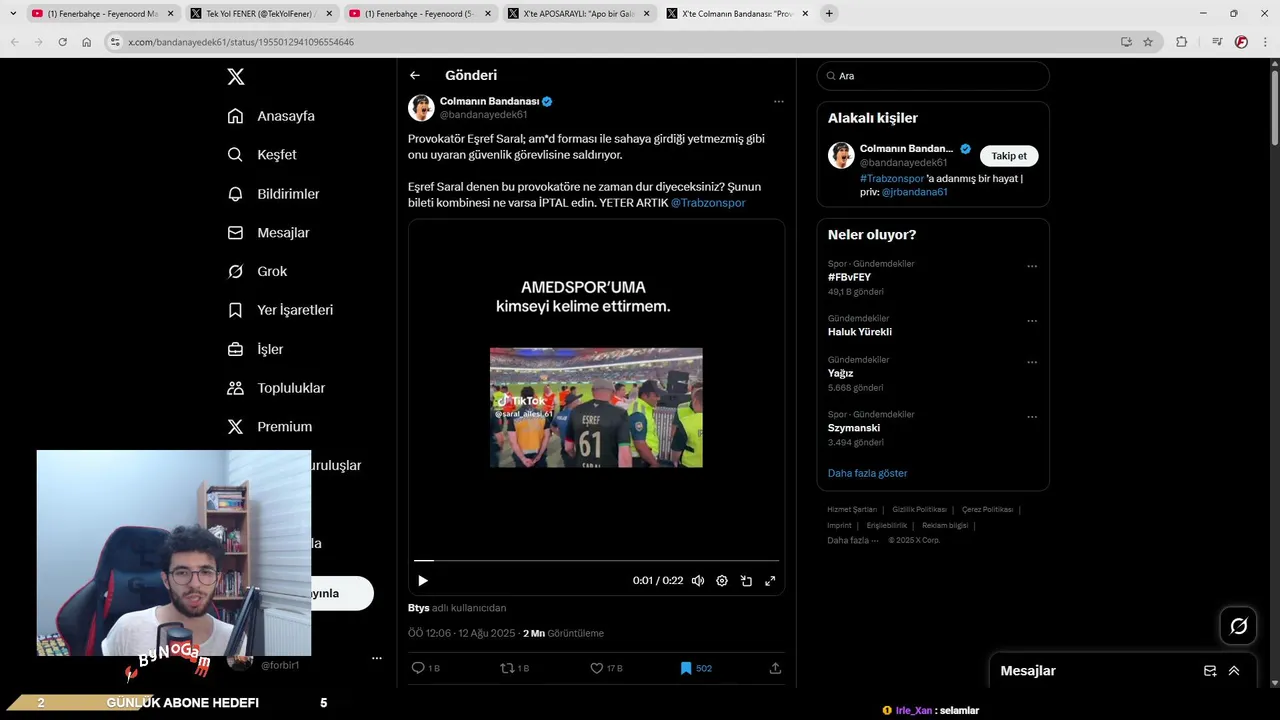Open Premium page in sidebar
Viewport: 1280px width, 720px height.
(x=270, y=427)
